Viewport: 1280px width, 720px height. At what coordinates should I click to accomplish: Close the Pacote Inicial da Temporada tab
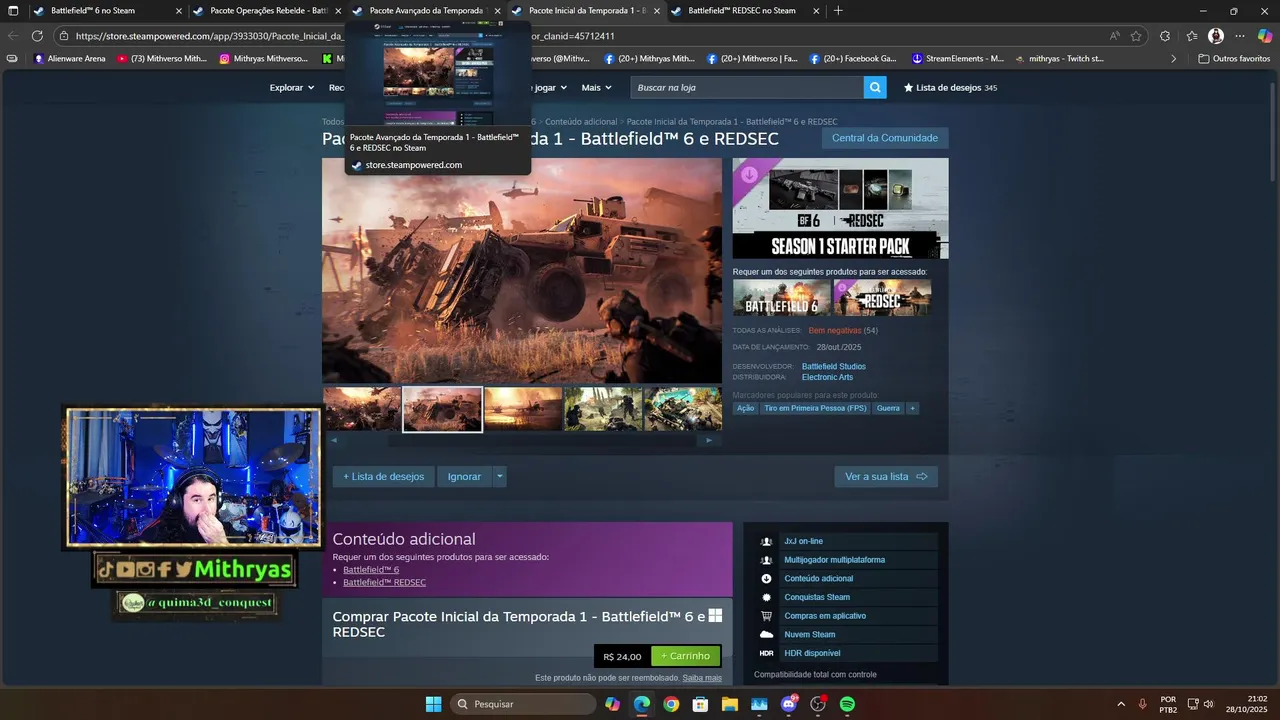point(657,11)
